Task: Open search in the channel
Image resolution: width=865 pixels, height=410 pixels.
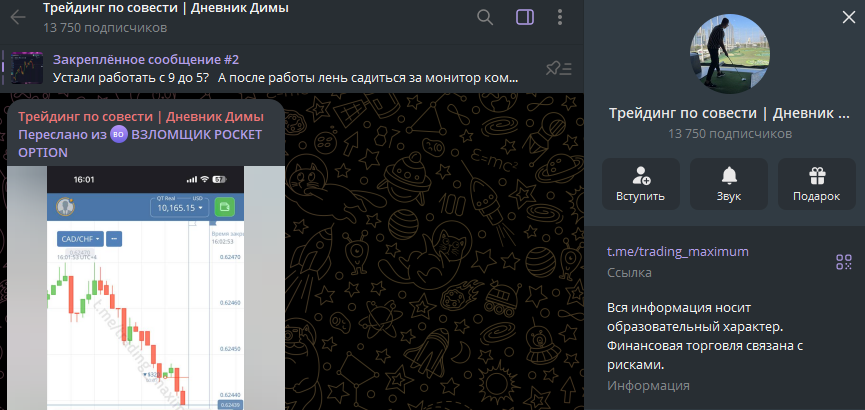Action: coord(485,18)
